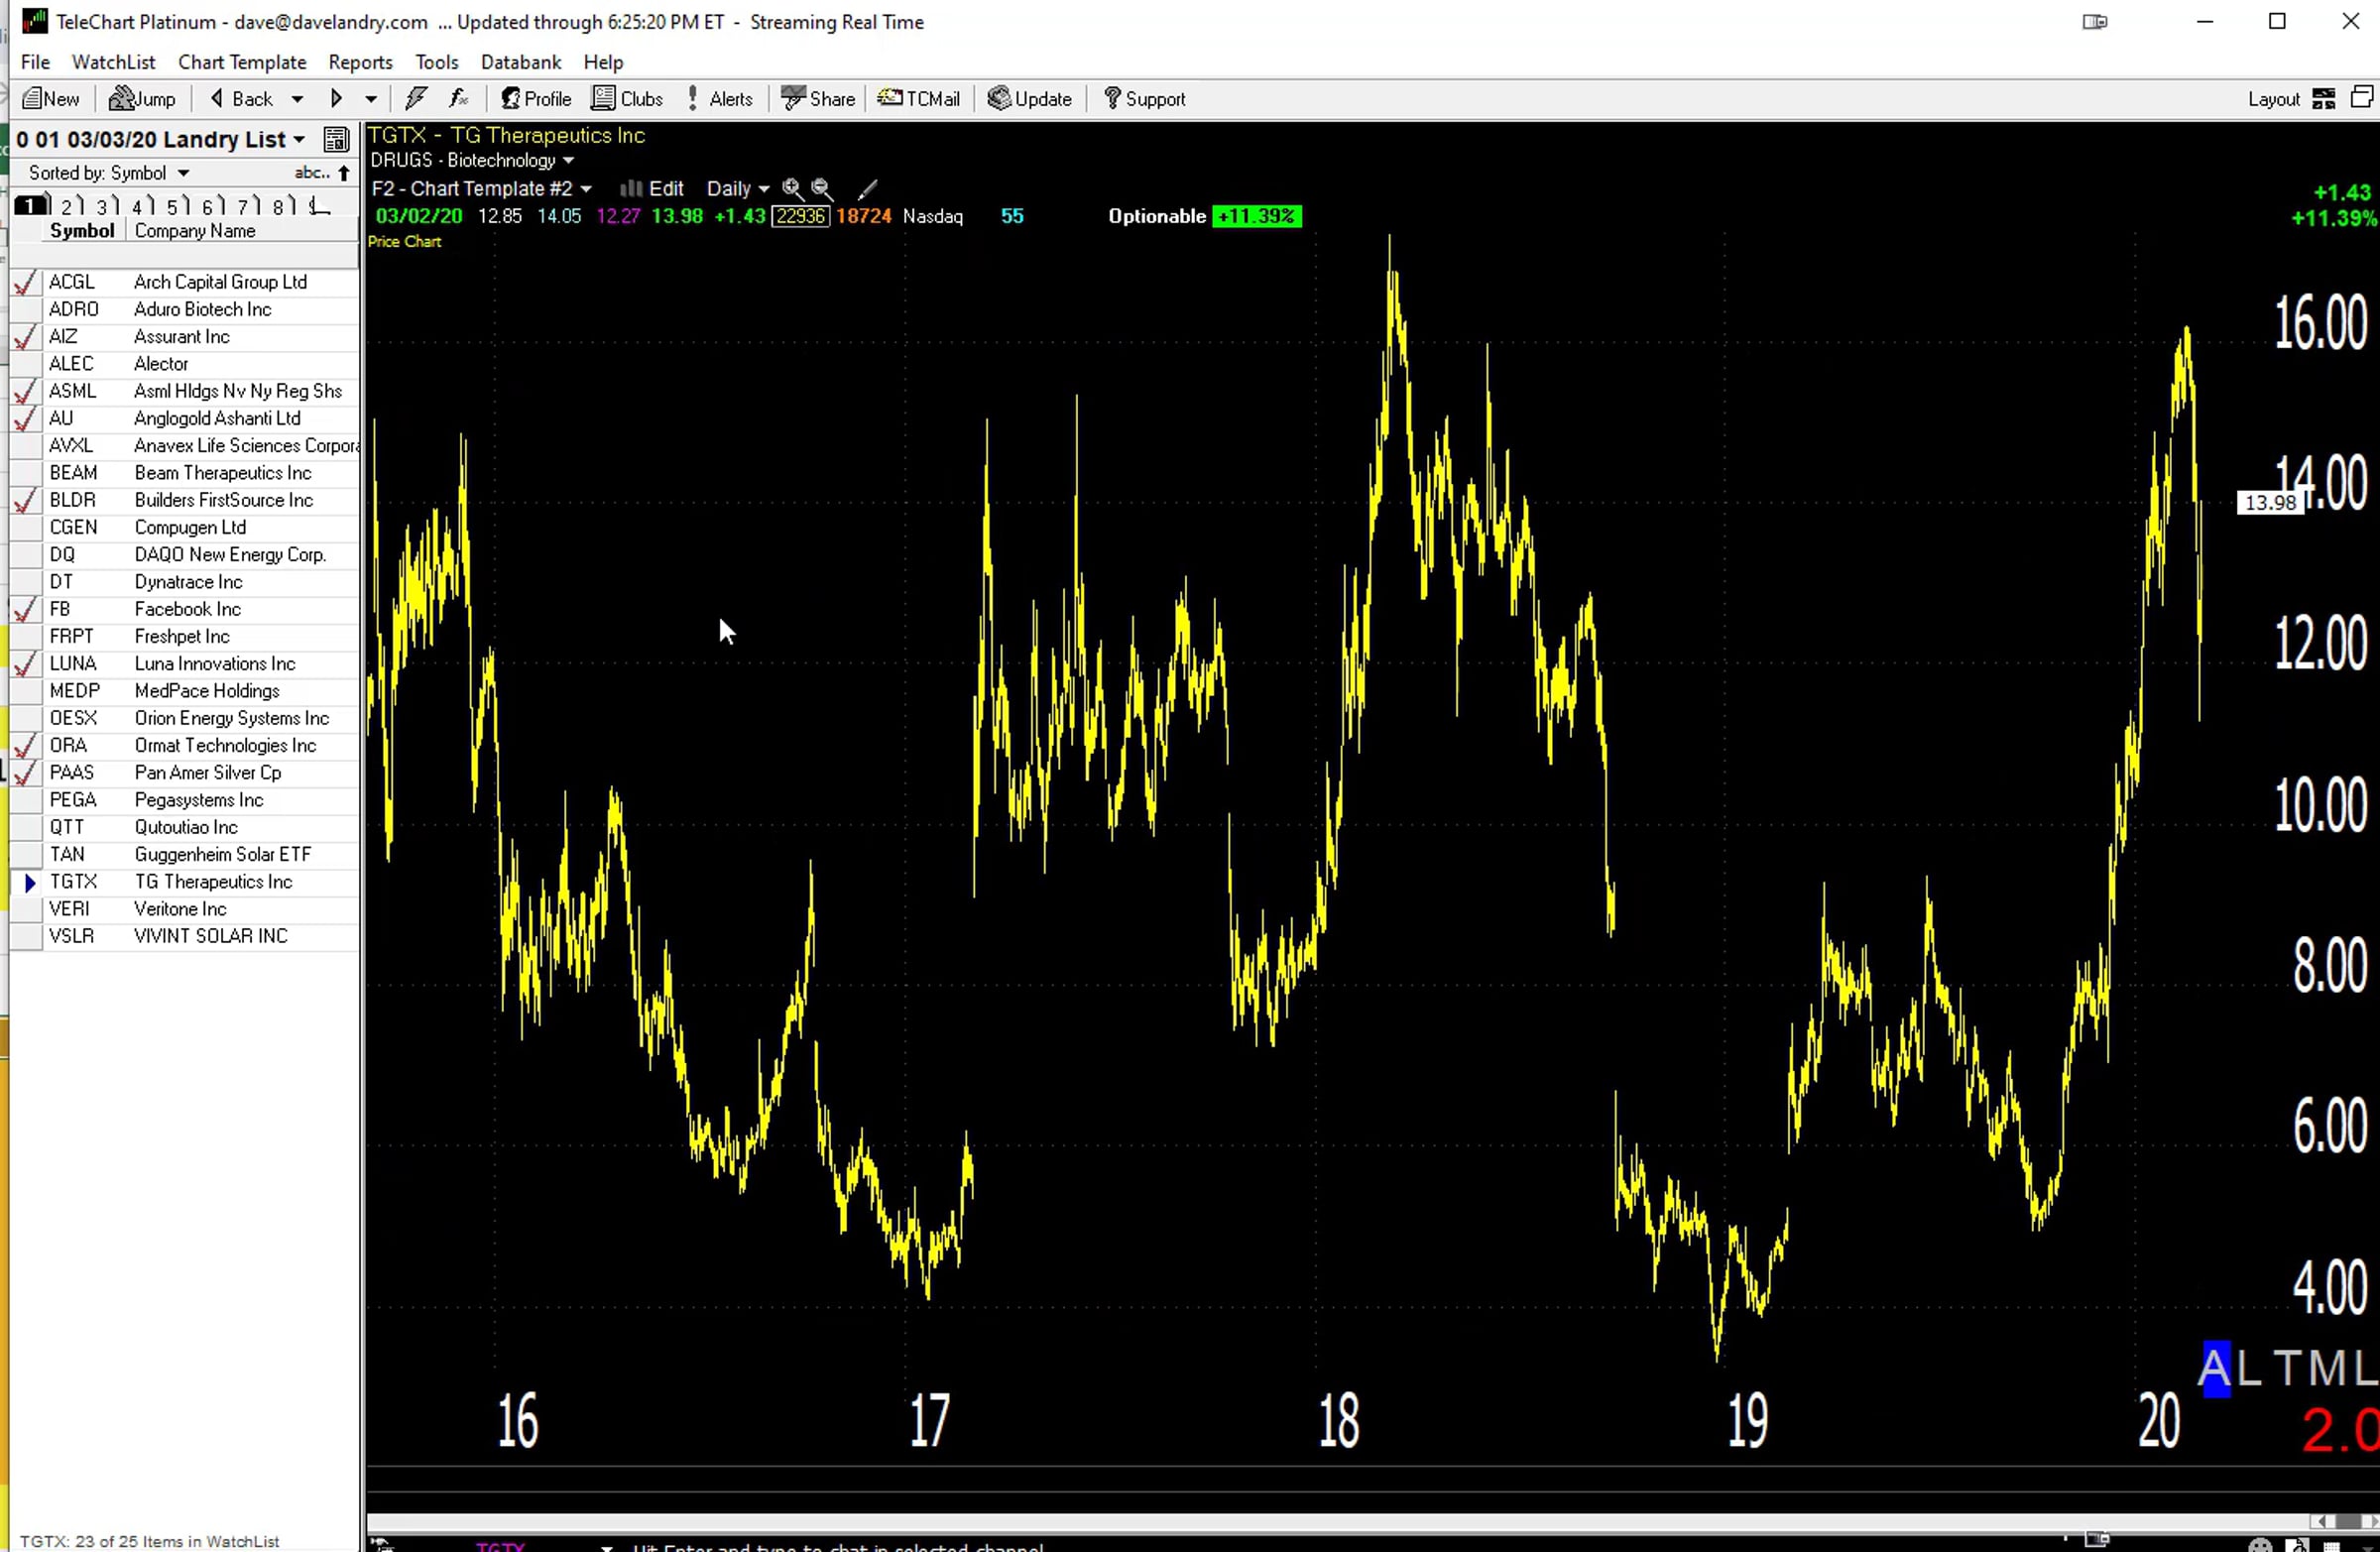
Task: Switch to watchlist tab 2
Action: click(x=68, y=206)
